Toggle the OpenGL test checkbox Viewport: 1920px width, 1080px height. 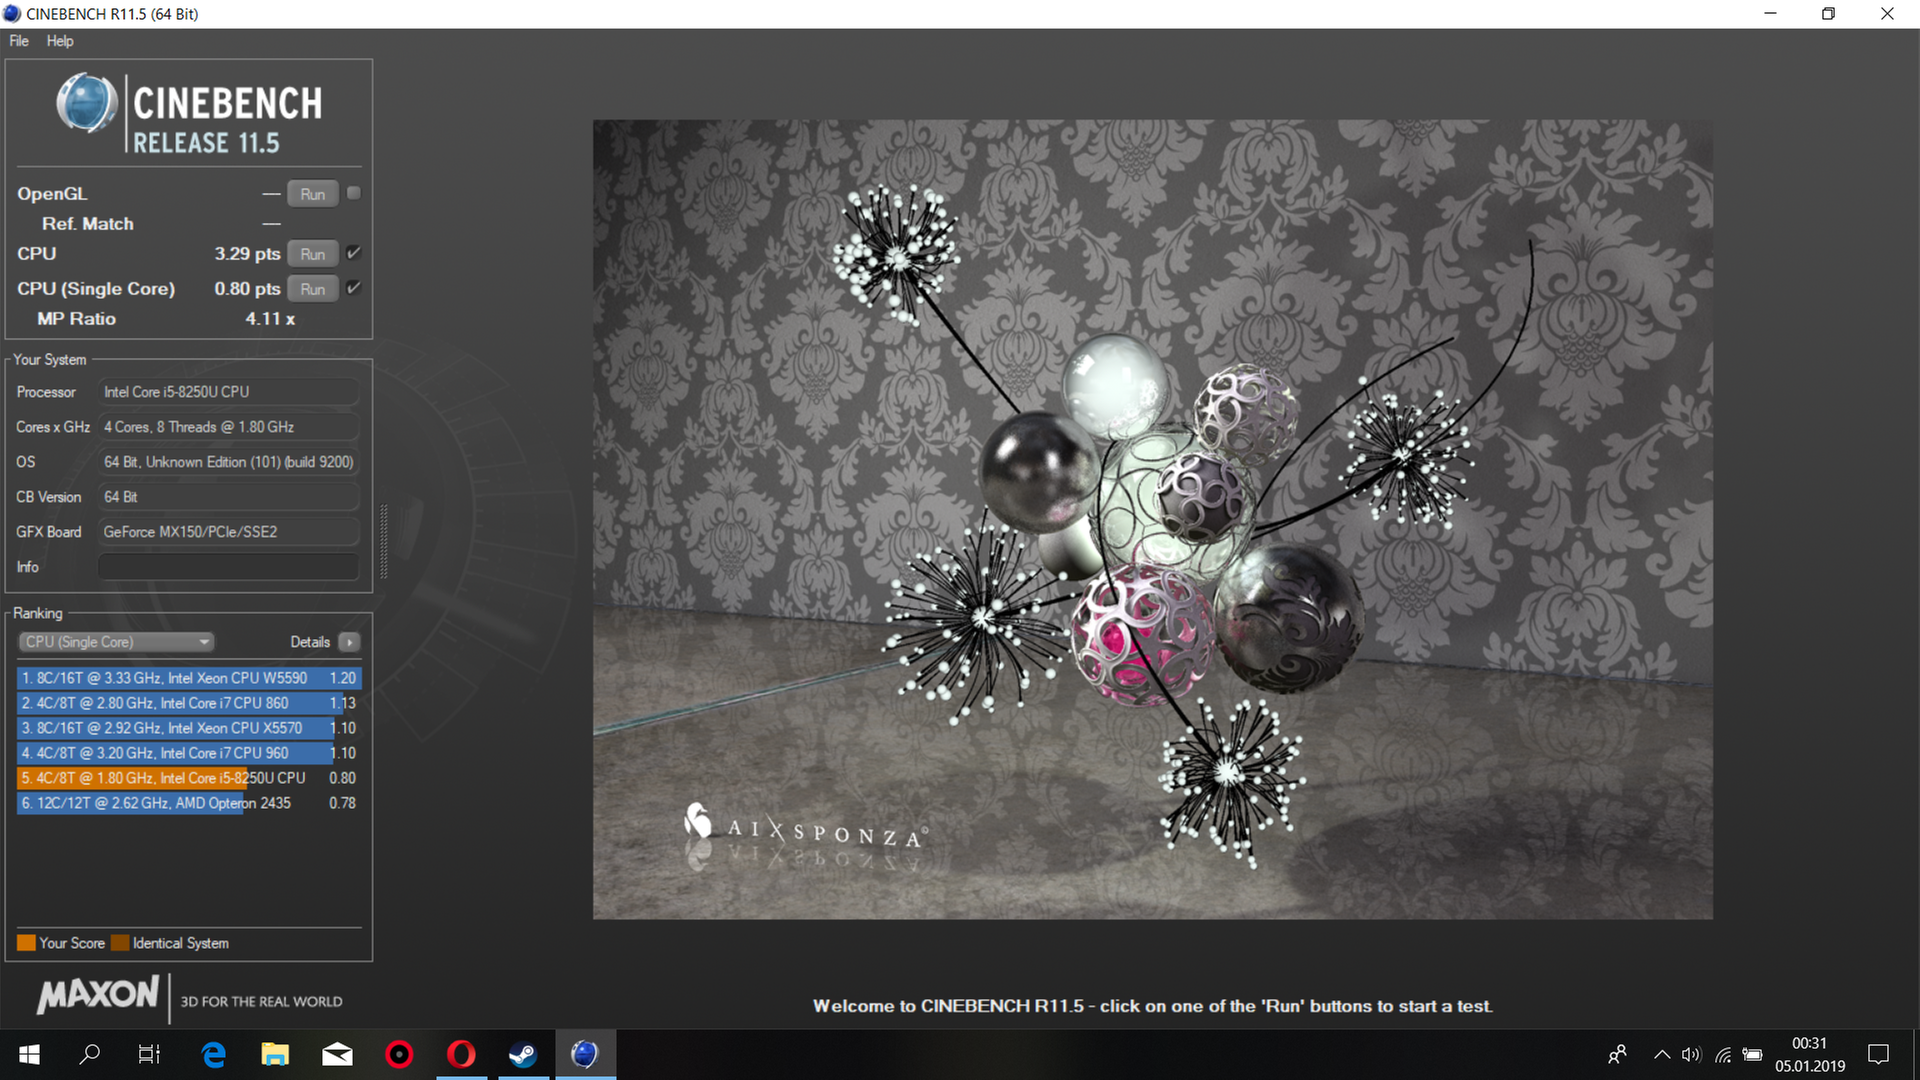(x=353, y=193)
